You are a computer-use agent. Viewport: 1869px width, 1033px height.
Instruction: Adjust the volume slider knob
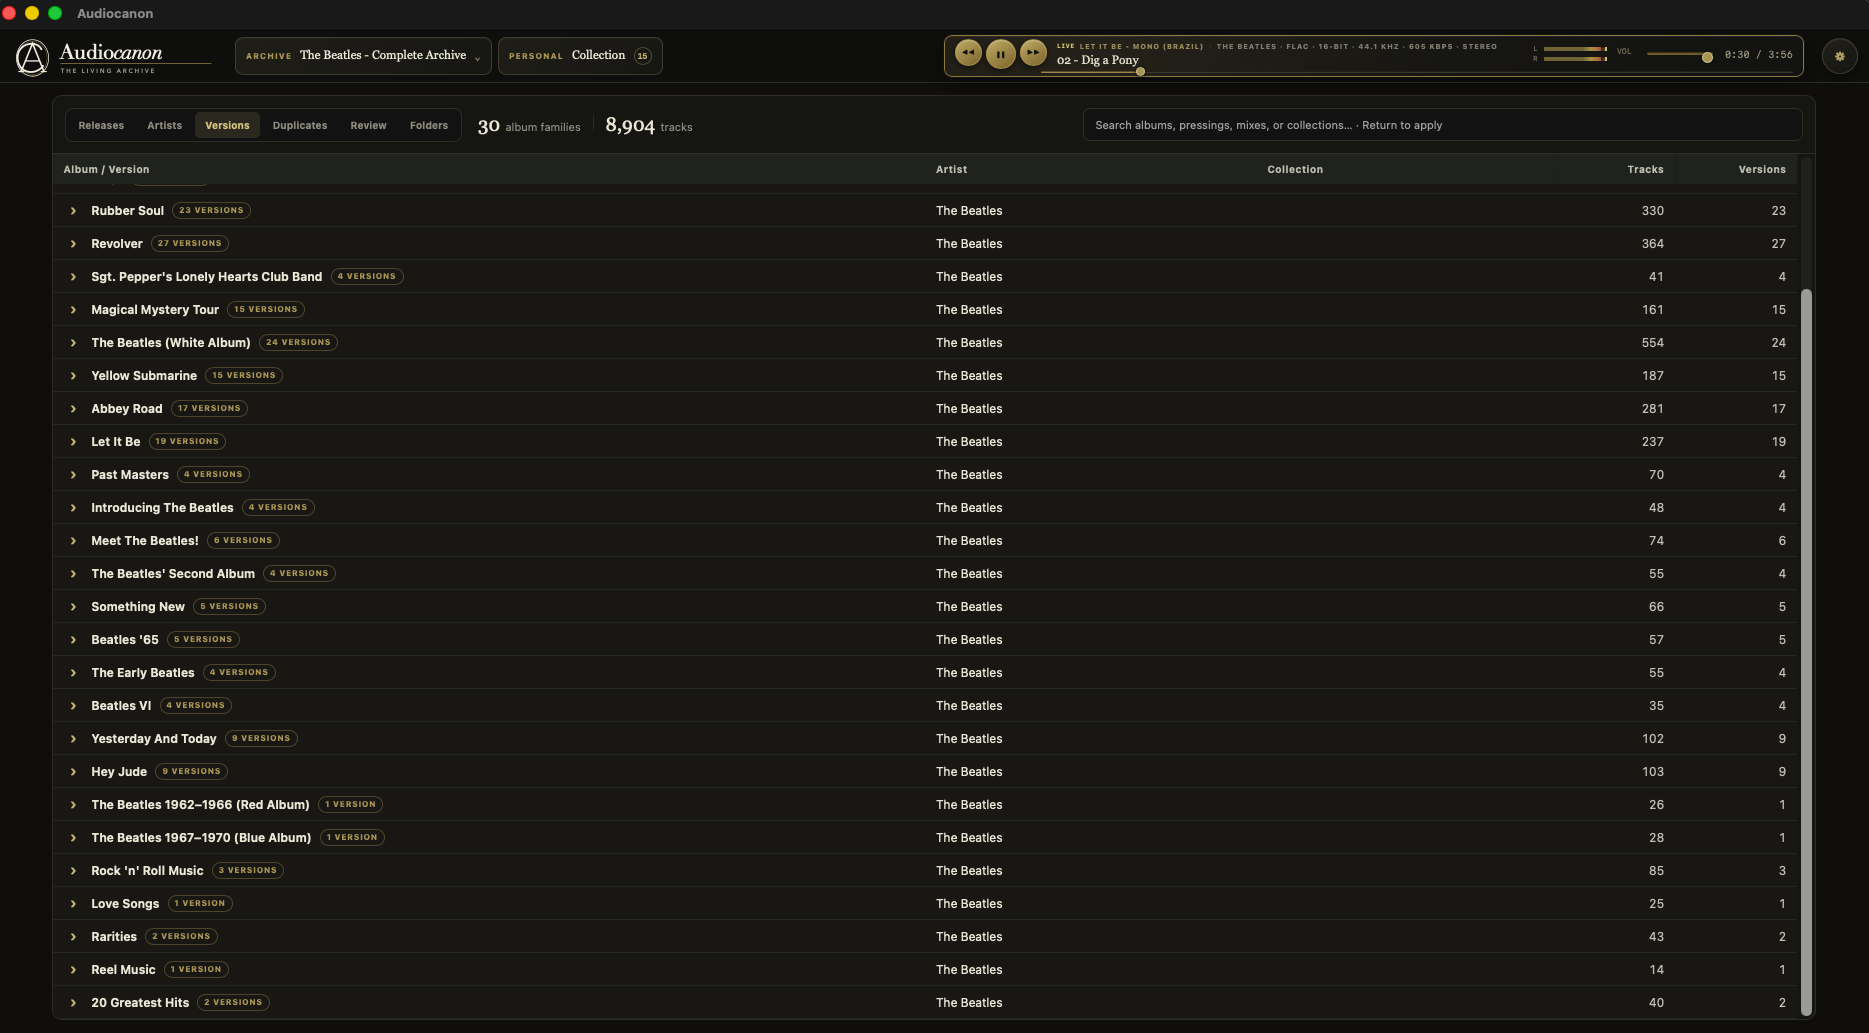click(x=1707, y=57)
